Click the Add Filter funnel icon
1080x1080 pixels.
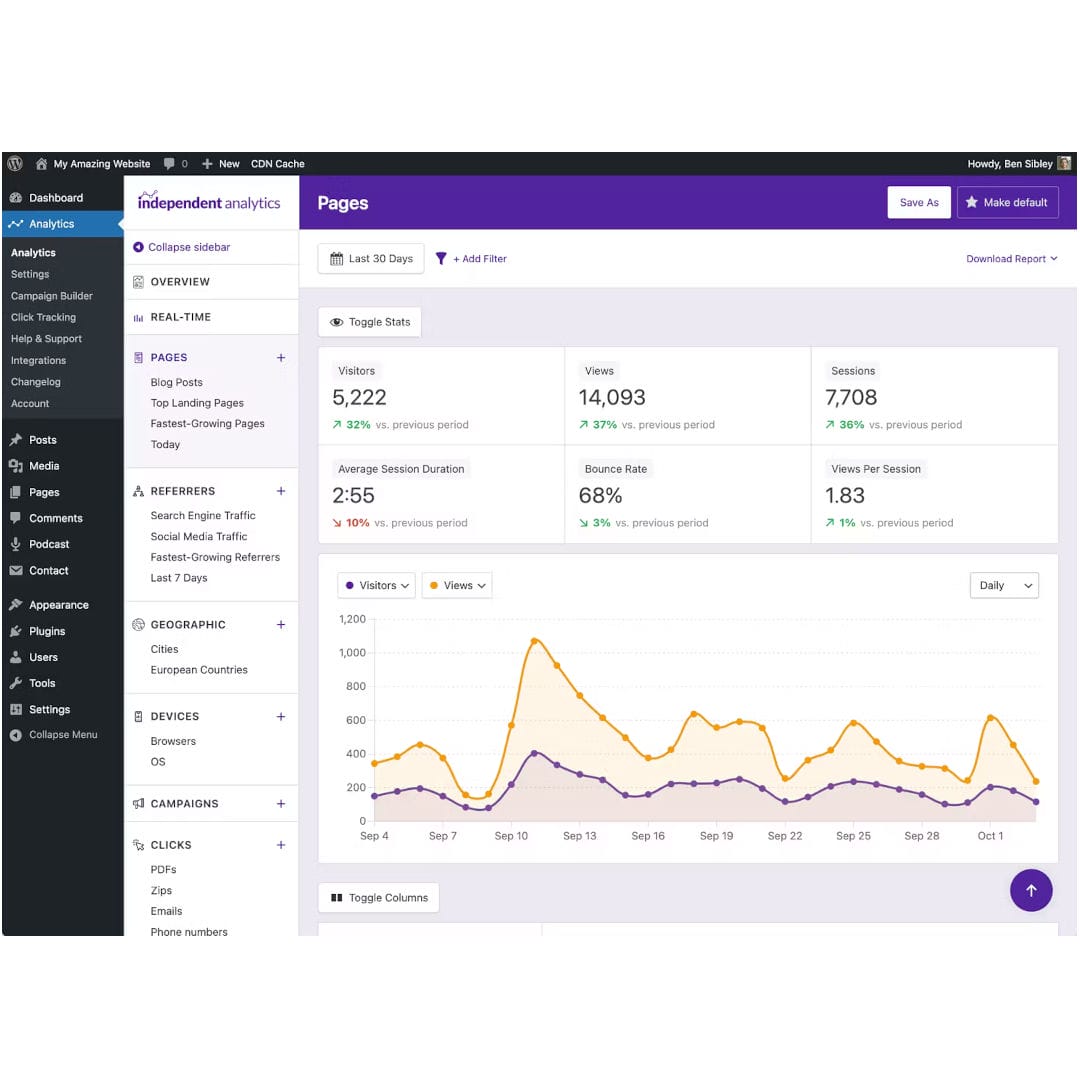coord(441,259)
